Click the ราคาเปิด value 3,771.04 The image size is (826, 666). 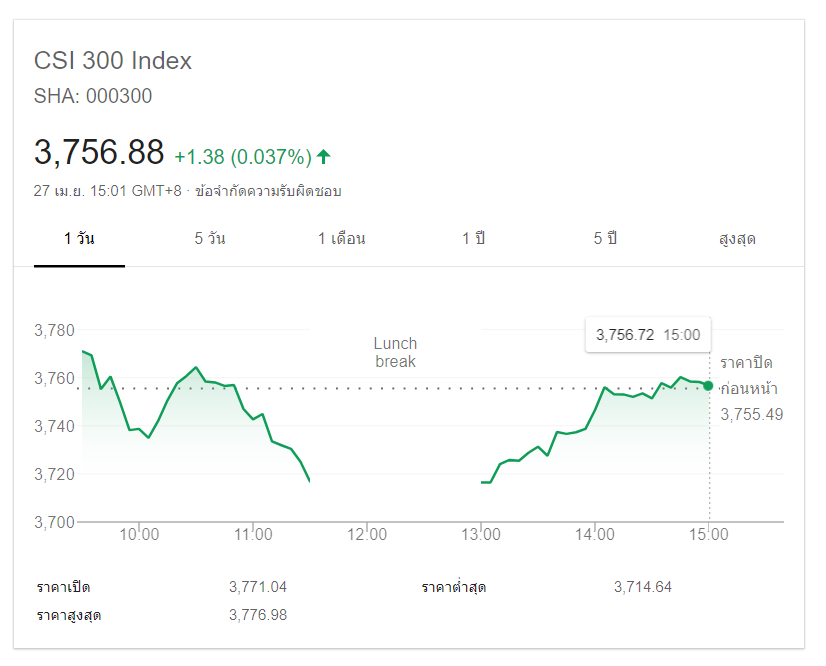pyautogui.click(x=258, y=587)
